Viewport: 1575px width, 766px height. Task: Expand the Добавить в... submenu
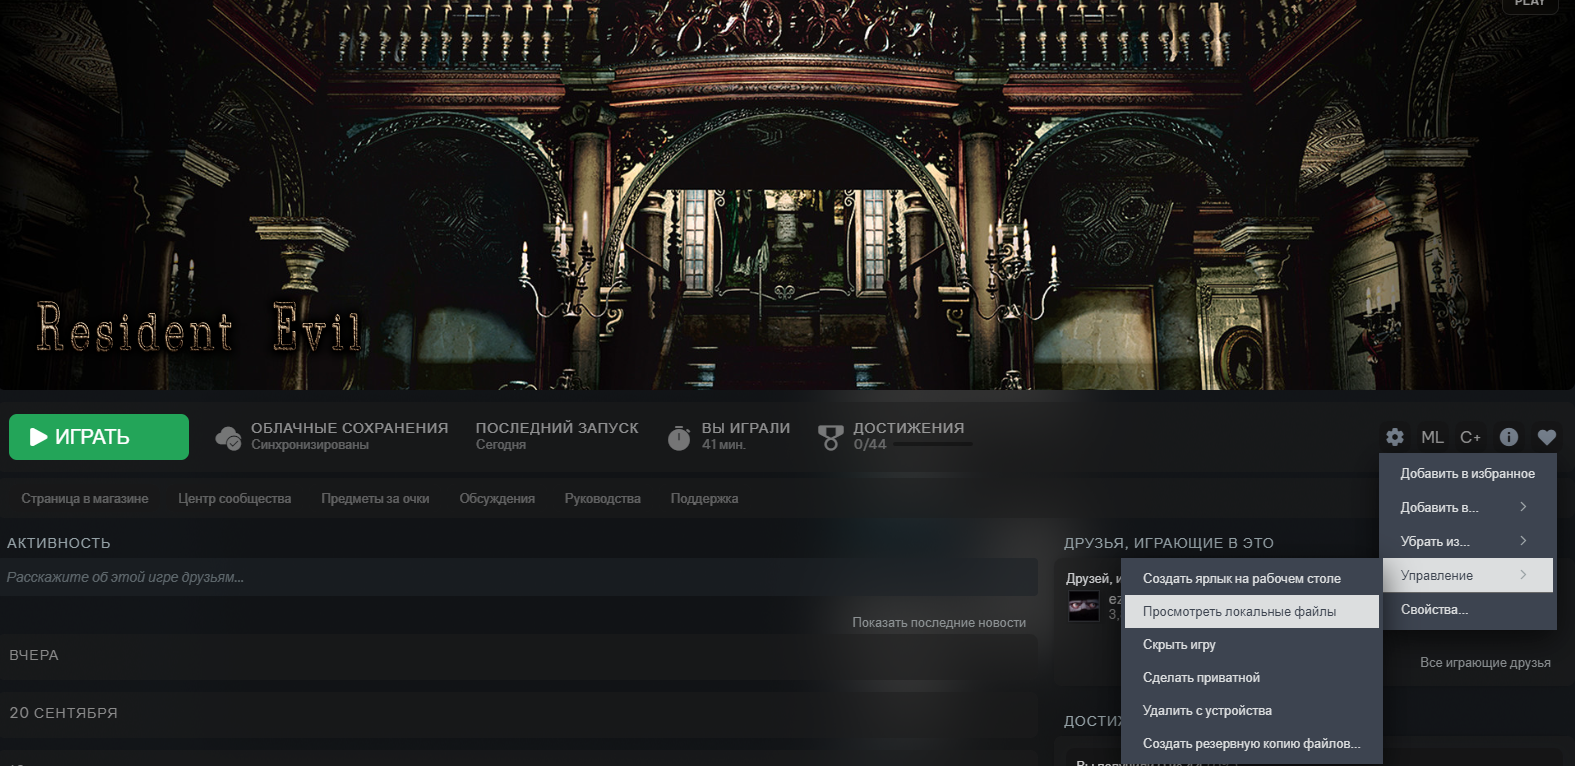coord(1467,507)
